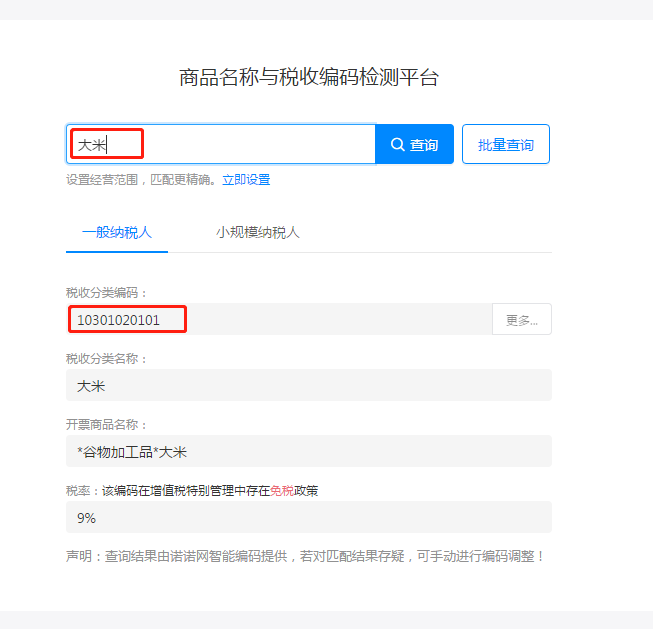Click the field showing *谷物加工品*大米
The height and width of the screenshot is (629, 653).
308,451
